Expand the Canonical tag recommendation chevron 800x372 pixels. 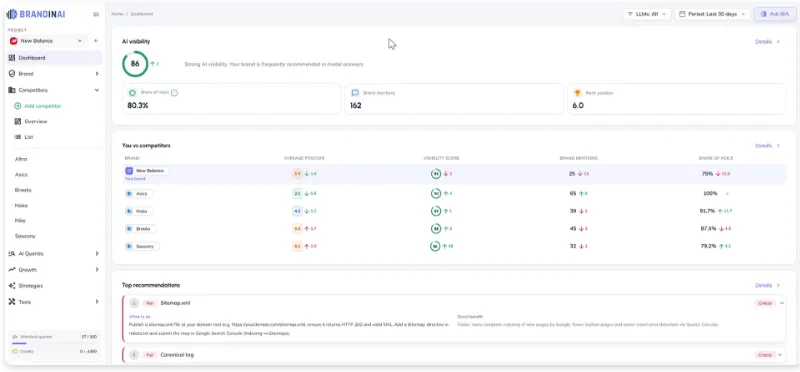click(x=781, y=355)
